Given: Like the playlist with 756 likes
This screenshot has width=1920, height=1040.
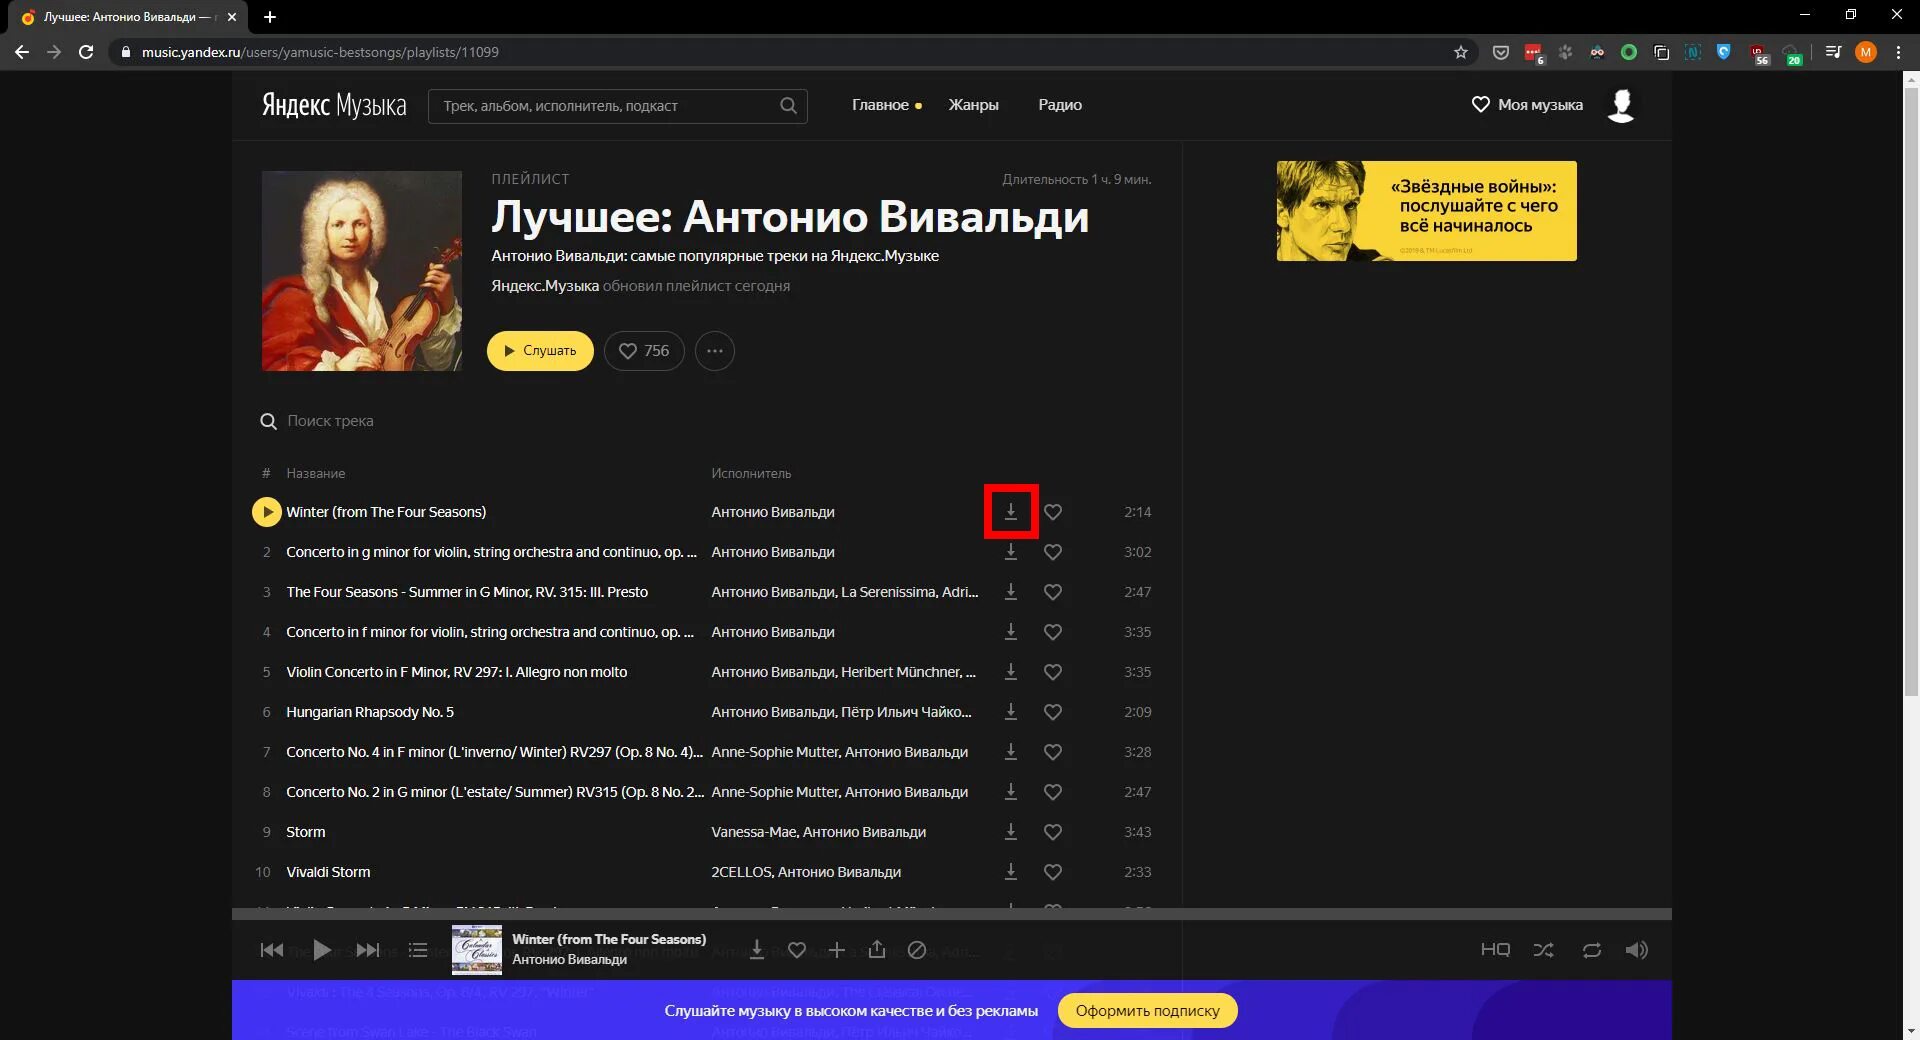Looking at the screenshot, I should tap(644, 351).
